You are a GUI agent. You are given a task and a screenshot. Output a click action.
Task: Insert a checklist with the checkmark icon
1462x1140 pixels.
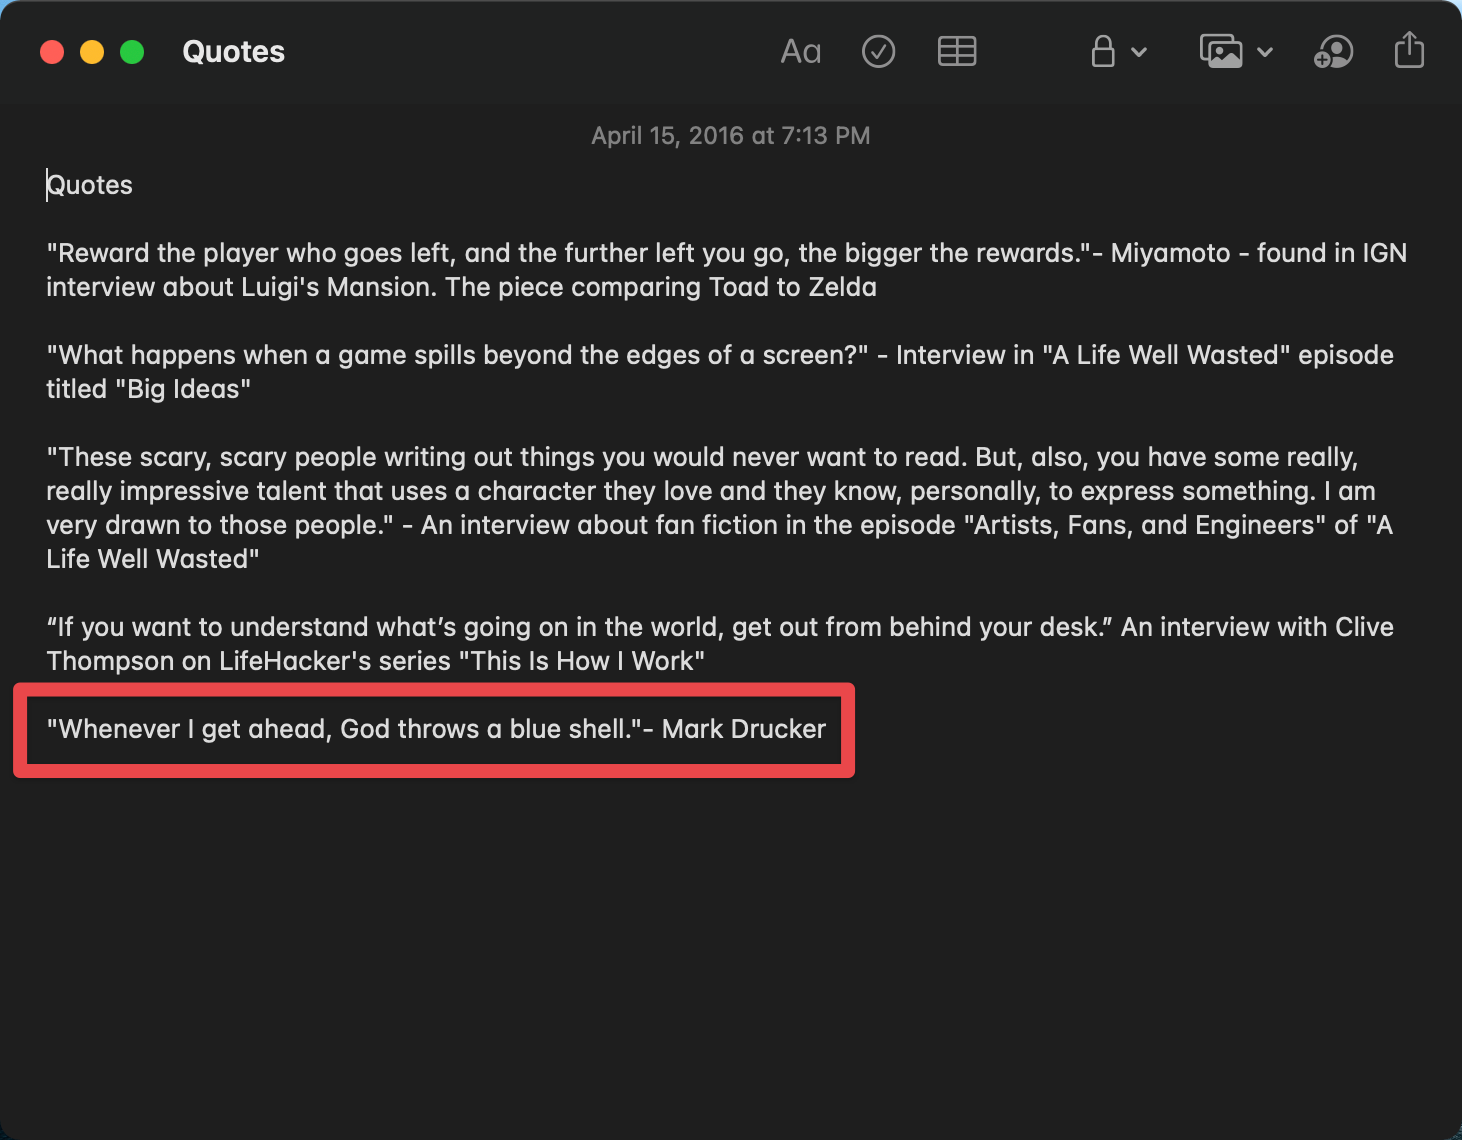(x=878, y=52)
